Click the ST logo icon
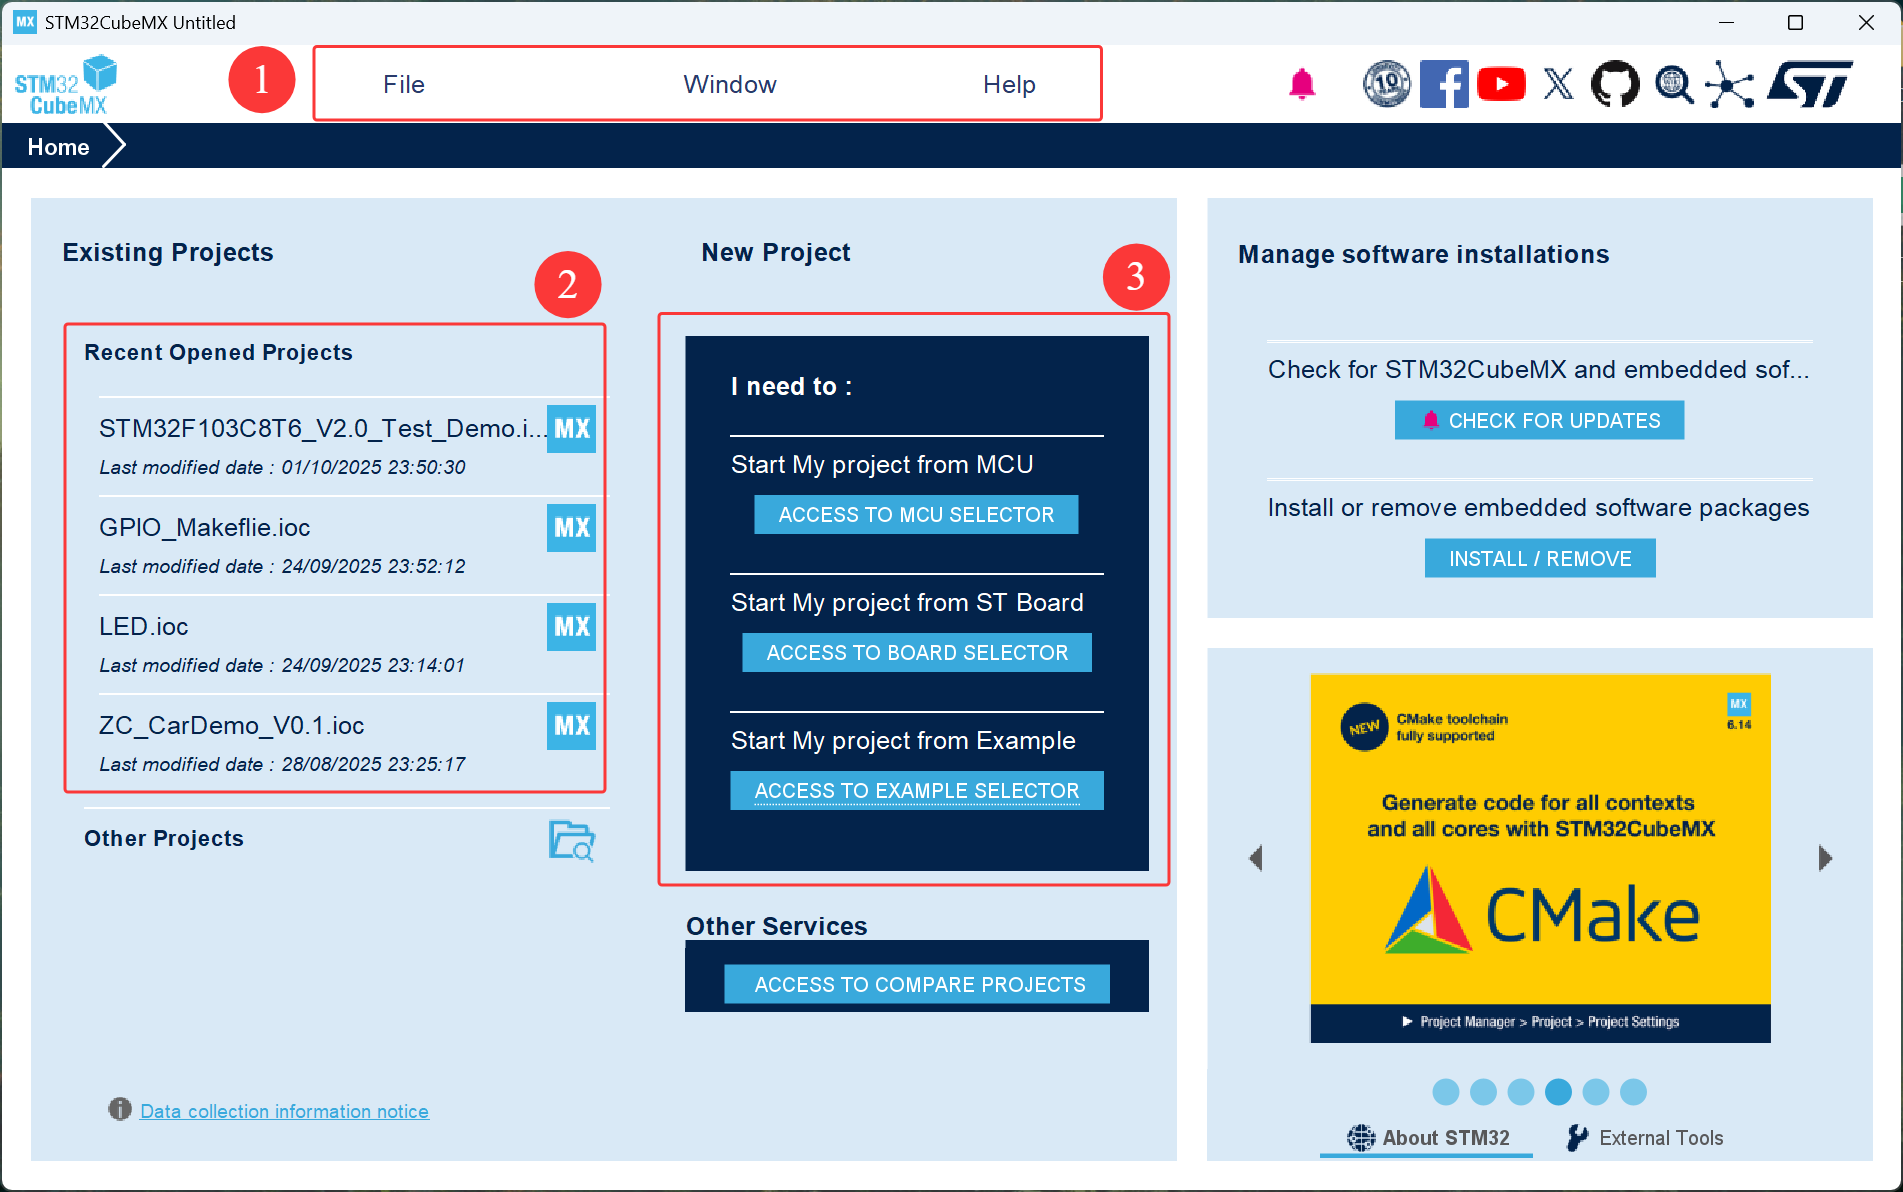The height and width of the screenshot is (1192, 1903). pyautogui.click(x=1809, y=84)
